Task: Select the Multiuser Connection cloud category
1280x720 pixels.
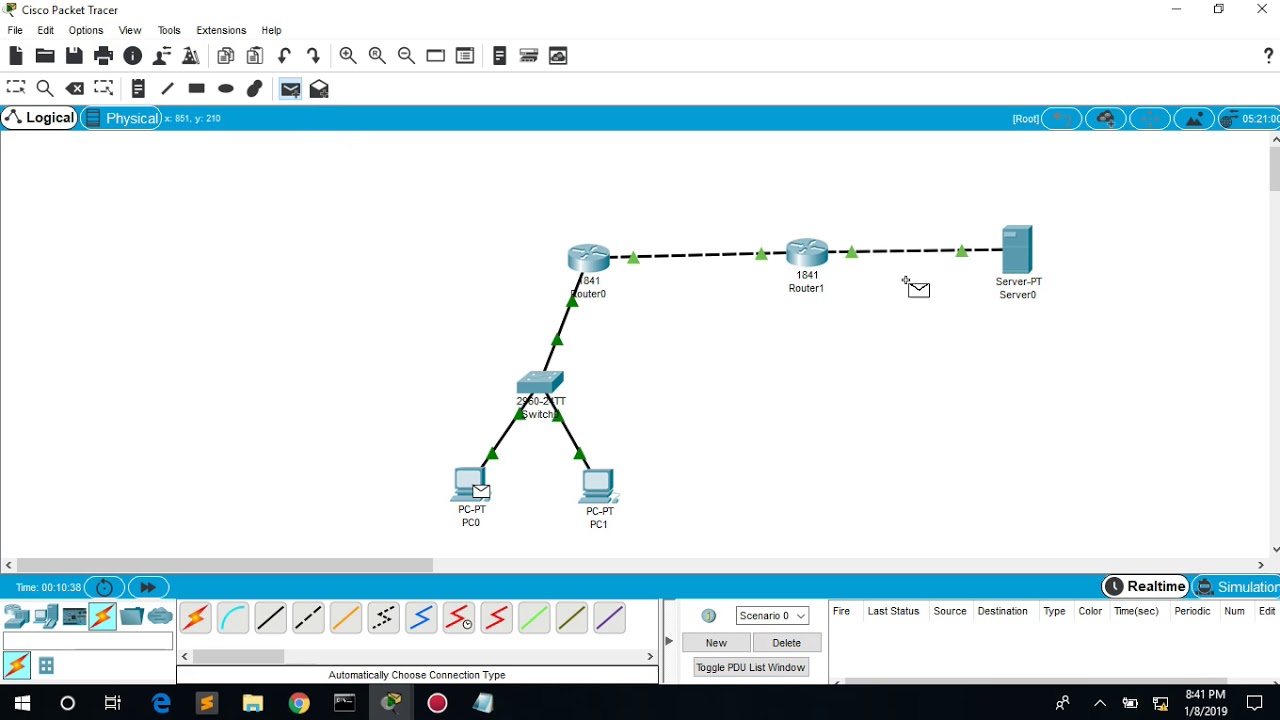Action: click(160, 617)
